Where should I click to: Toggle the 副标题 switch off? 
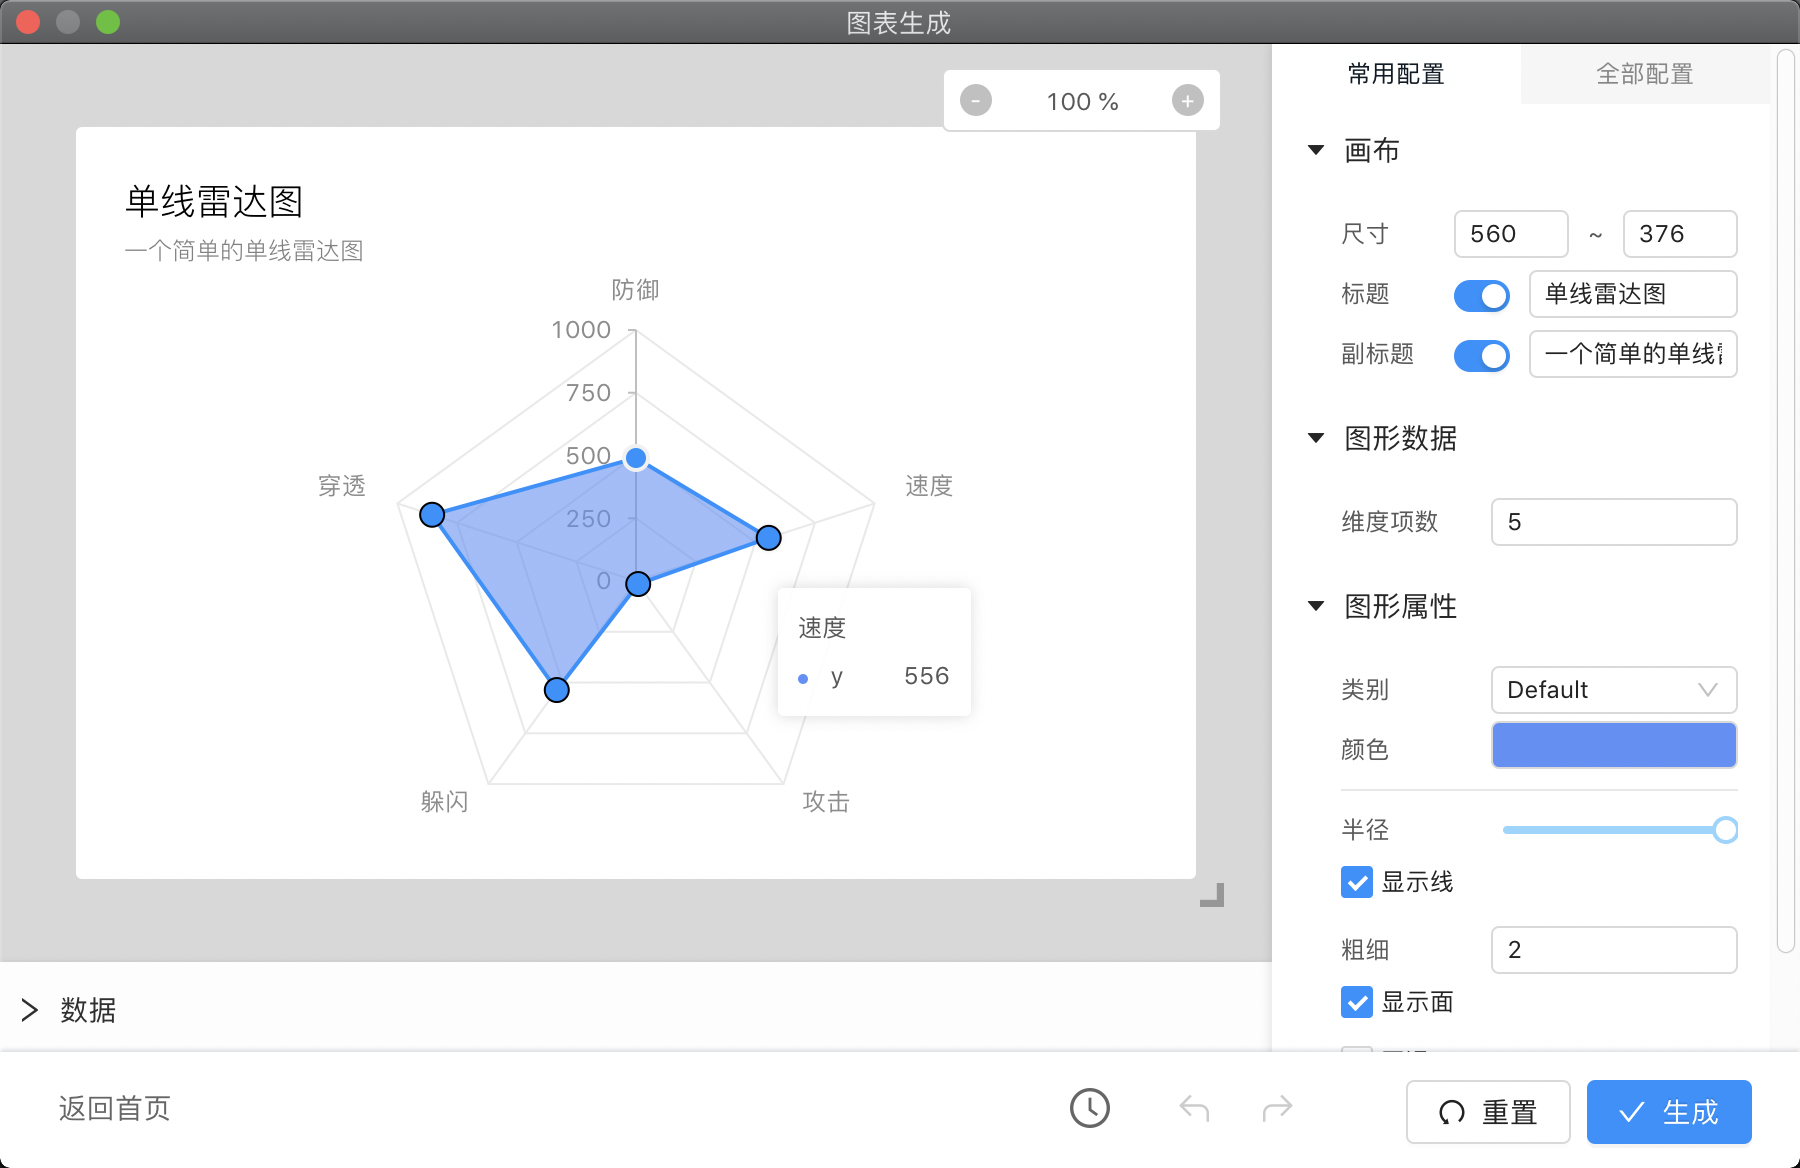(1481, 355)
